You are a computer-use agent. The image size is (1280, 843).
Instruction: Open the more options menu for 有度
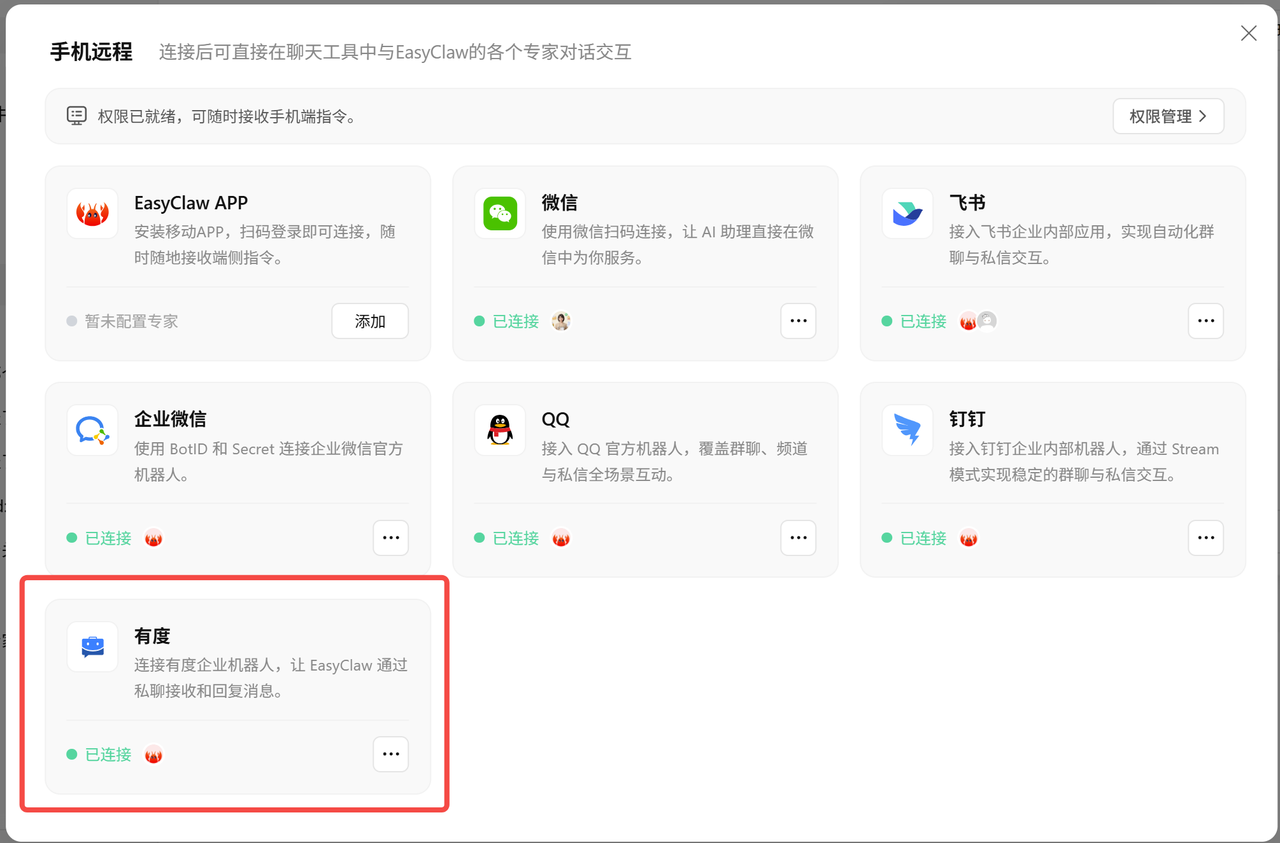(391, 755)
